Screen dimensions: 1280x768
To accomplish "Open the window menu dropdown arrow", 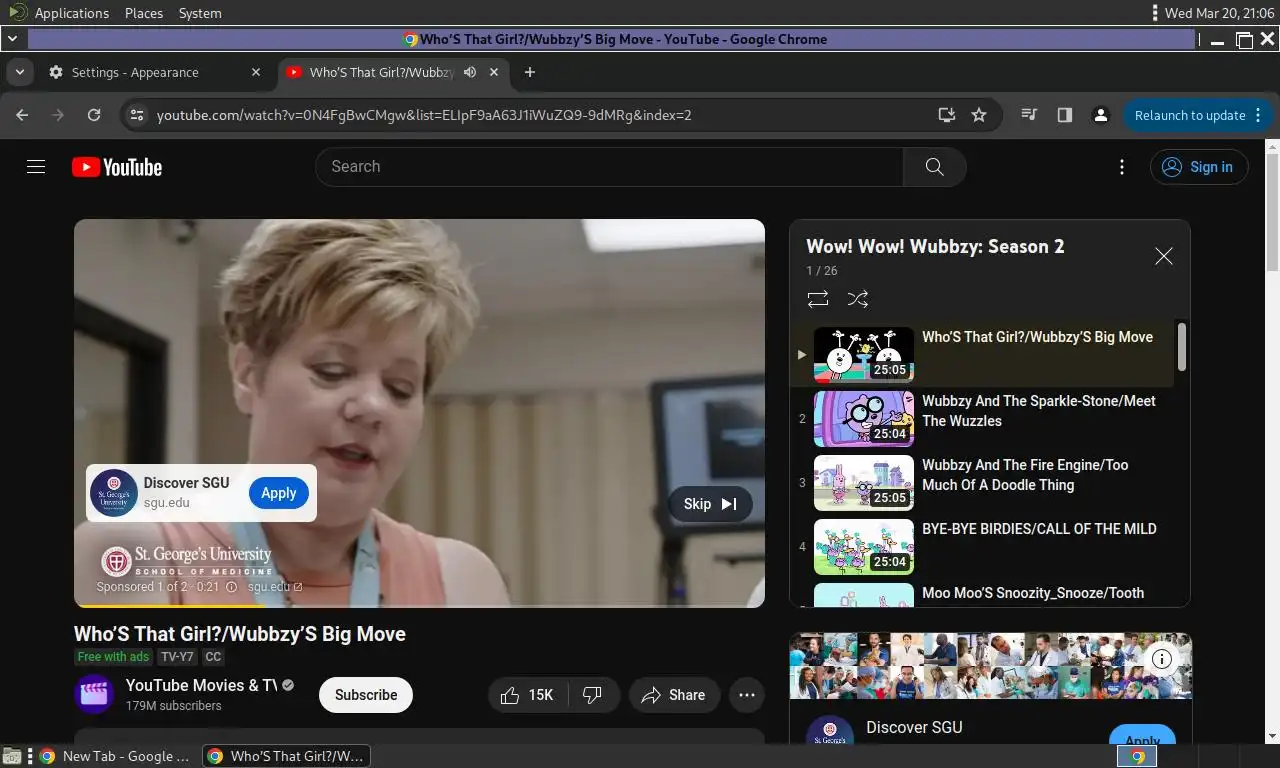I will tap(12, 40).
